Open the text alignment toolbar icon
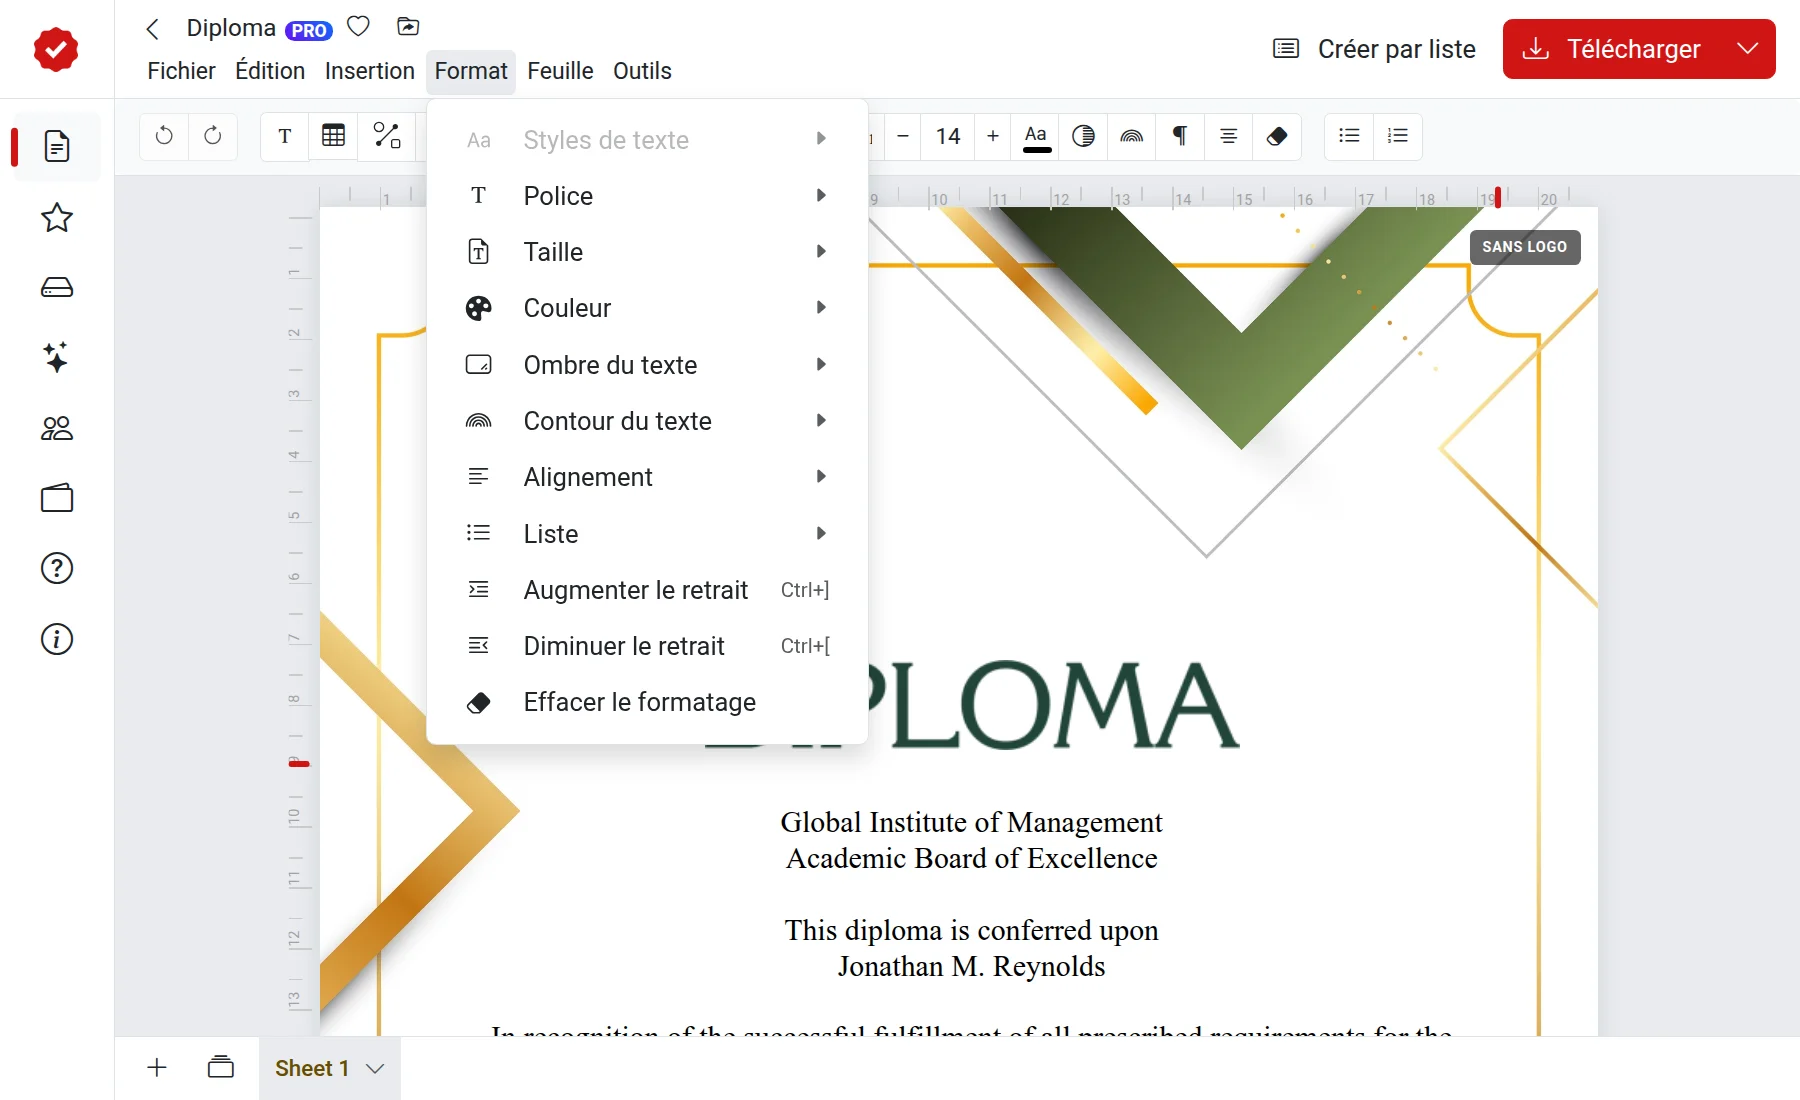 click(x=1229, y=136)
